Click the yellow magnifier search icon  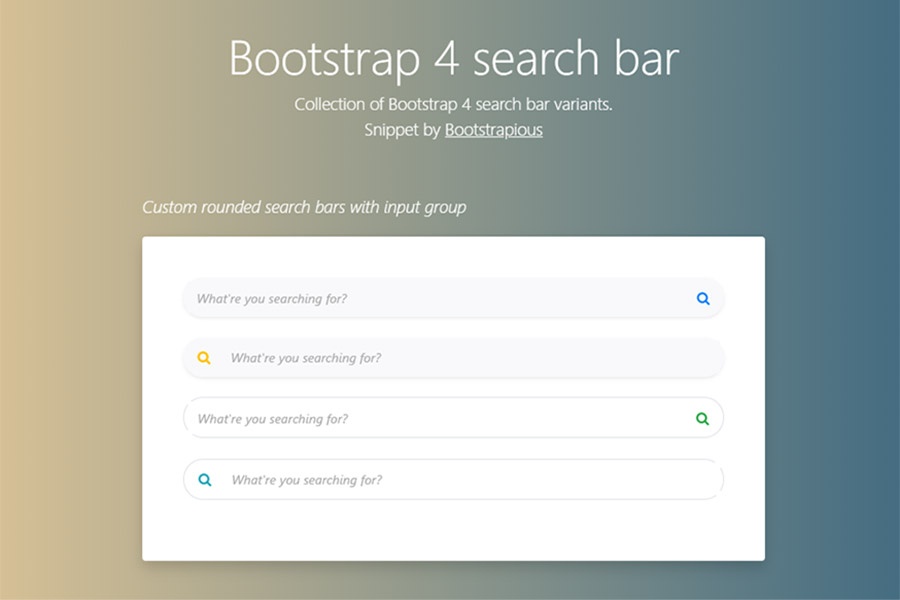(x=204, y=358)
